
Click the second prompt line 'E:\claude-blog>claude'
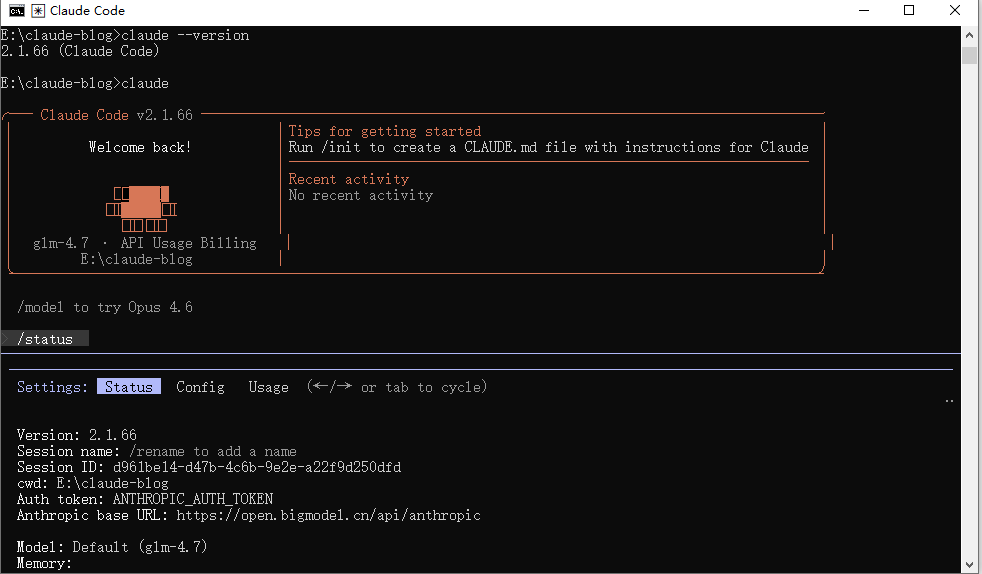click(85, 83)
